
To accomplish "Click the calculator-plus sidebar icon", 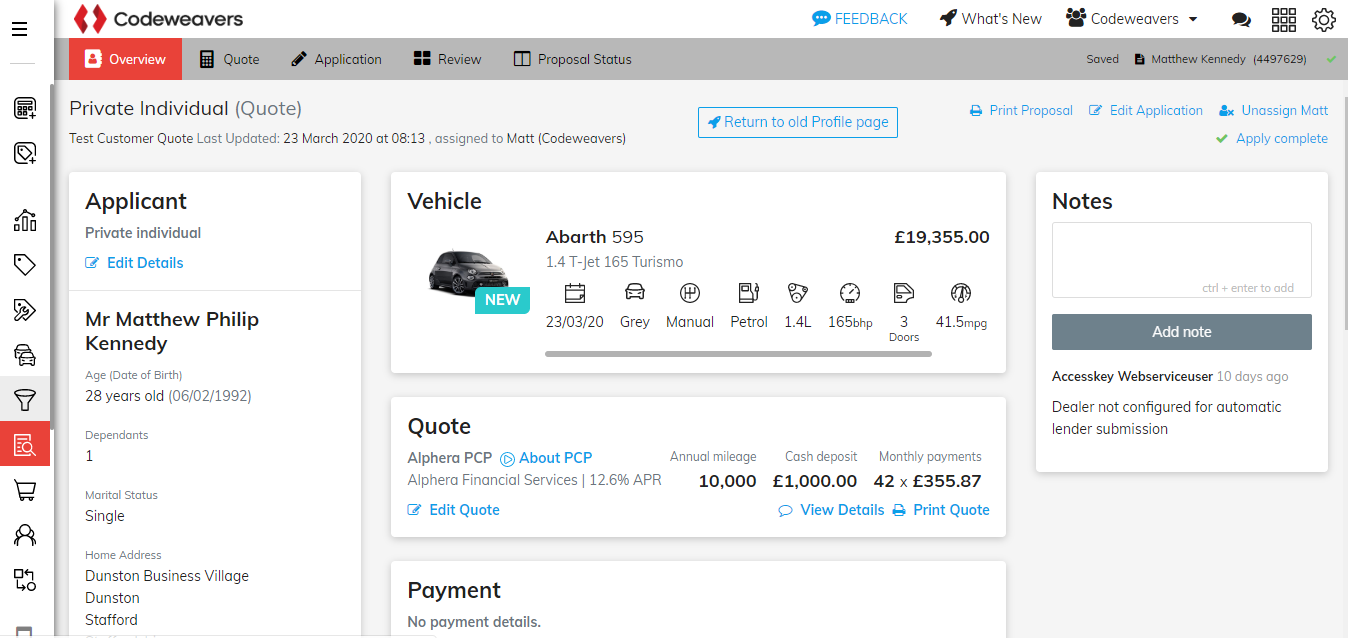I will click(x=25, y=108).
